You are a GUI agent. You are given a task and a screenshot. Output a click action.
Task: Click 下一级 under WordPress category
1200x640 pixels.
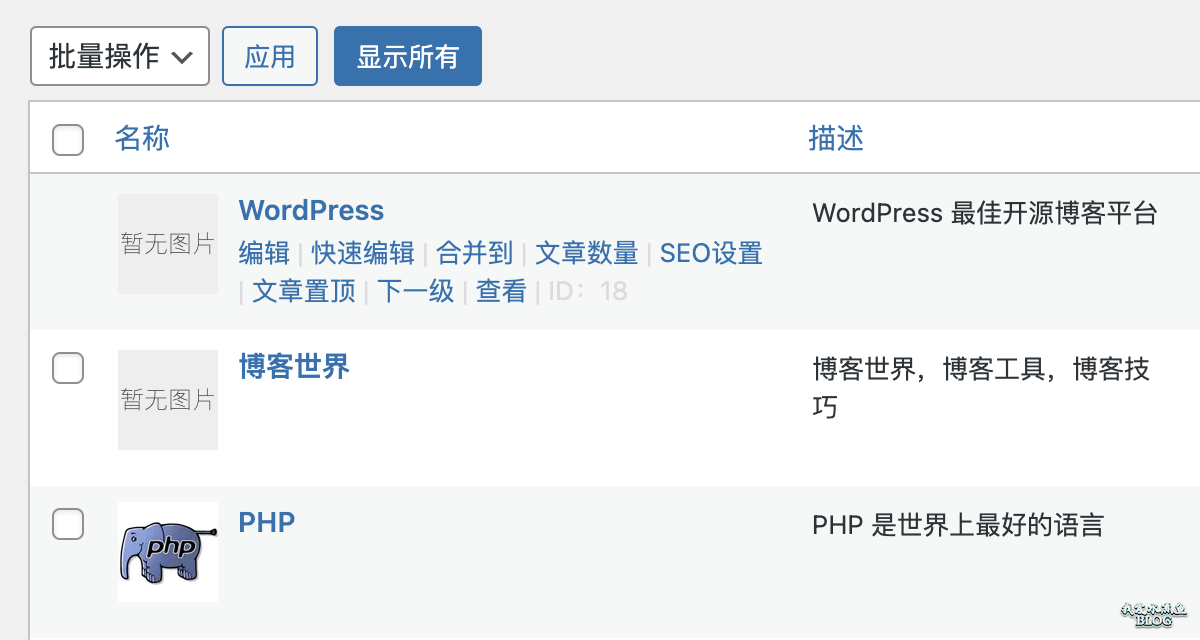click(415, 291)
